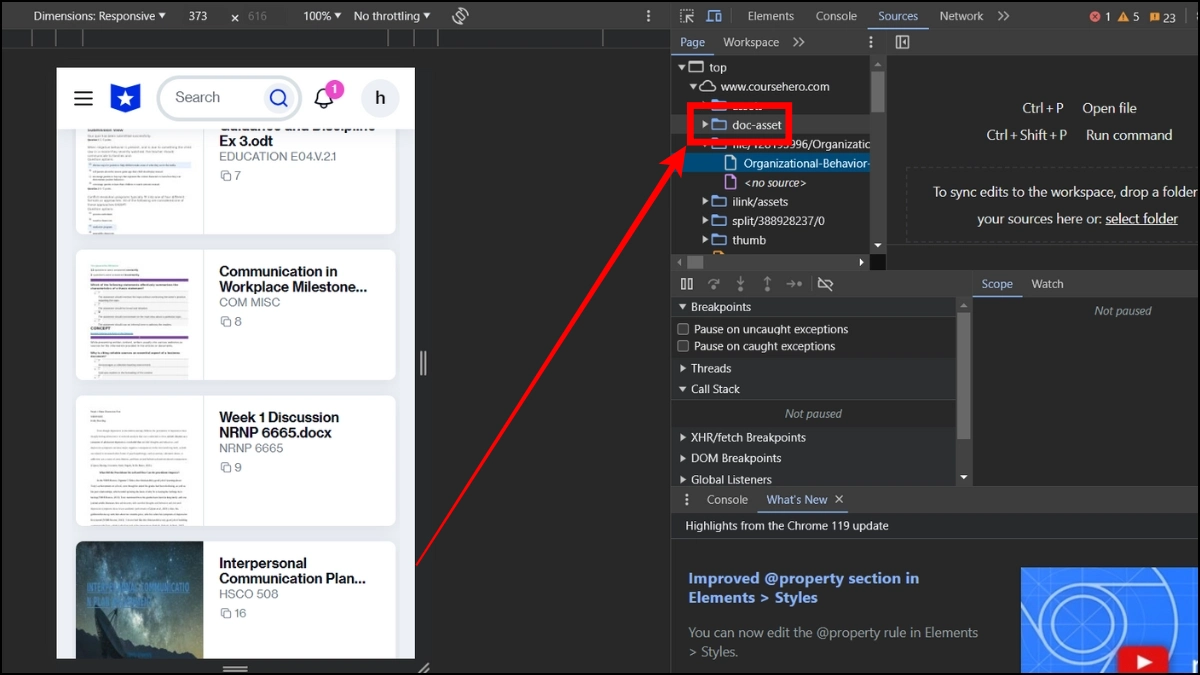Switch to the Watch tab
The image size is (1200, 675).
coord(1047,284)
